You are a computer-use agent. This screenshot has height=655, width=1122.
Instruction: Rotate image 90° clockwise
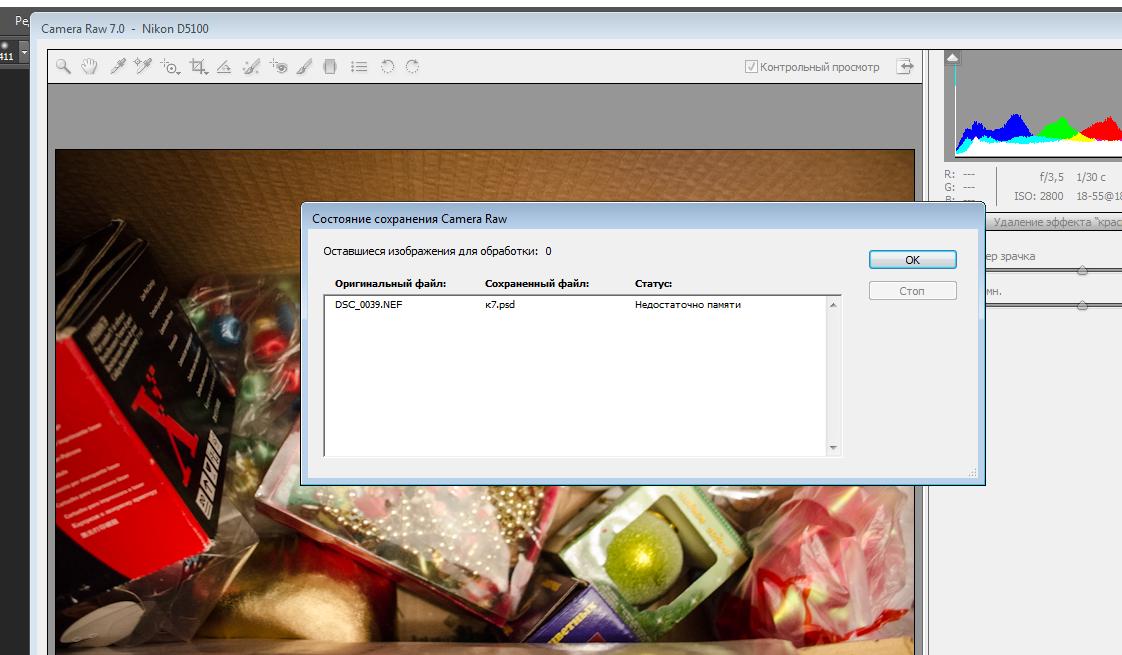pos(412,67)
